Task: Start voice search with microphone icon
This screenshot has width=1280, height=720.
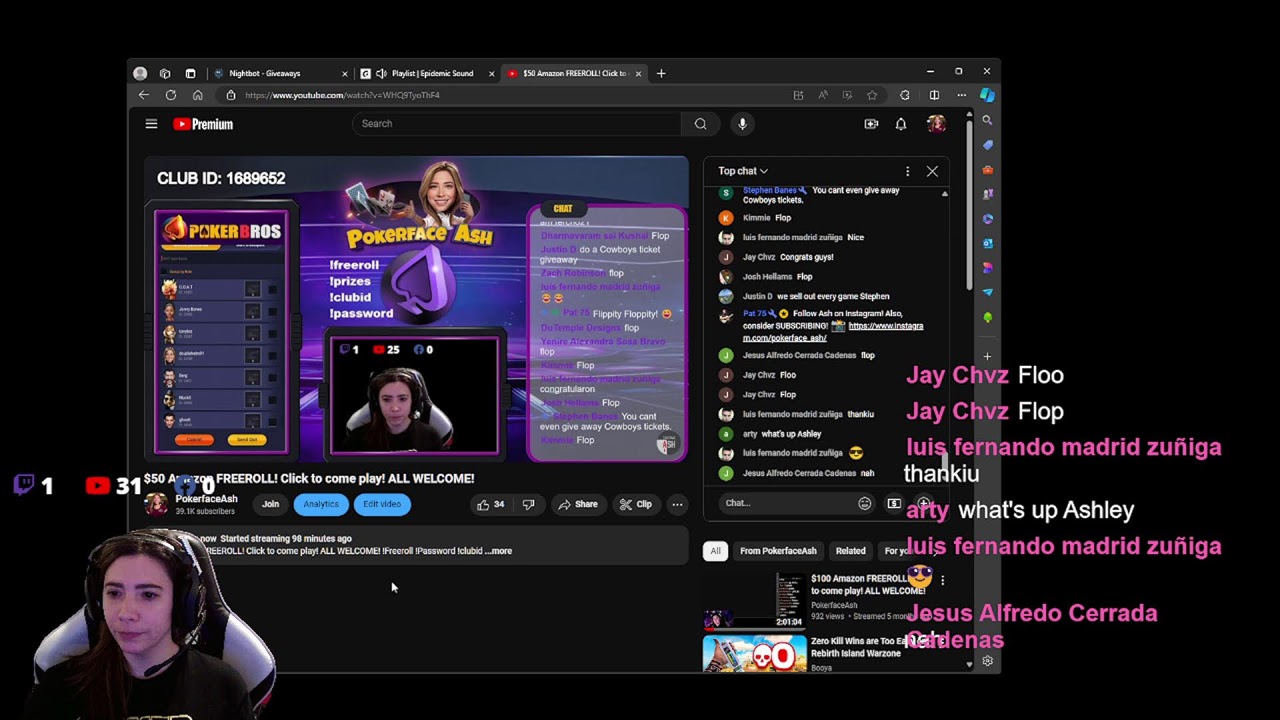Action: [742, 124]
